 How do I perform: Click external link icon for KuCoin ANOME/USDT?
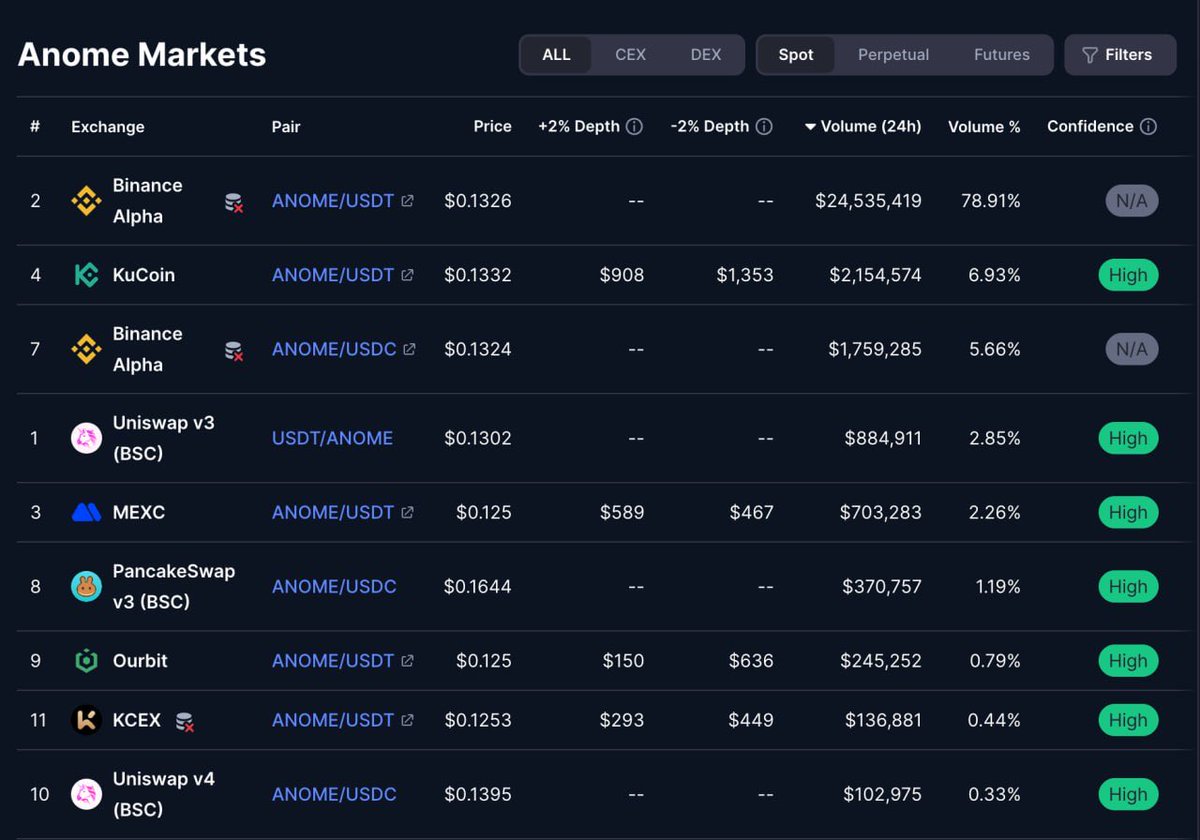click(407, 275)
